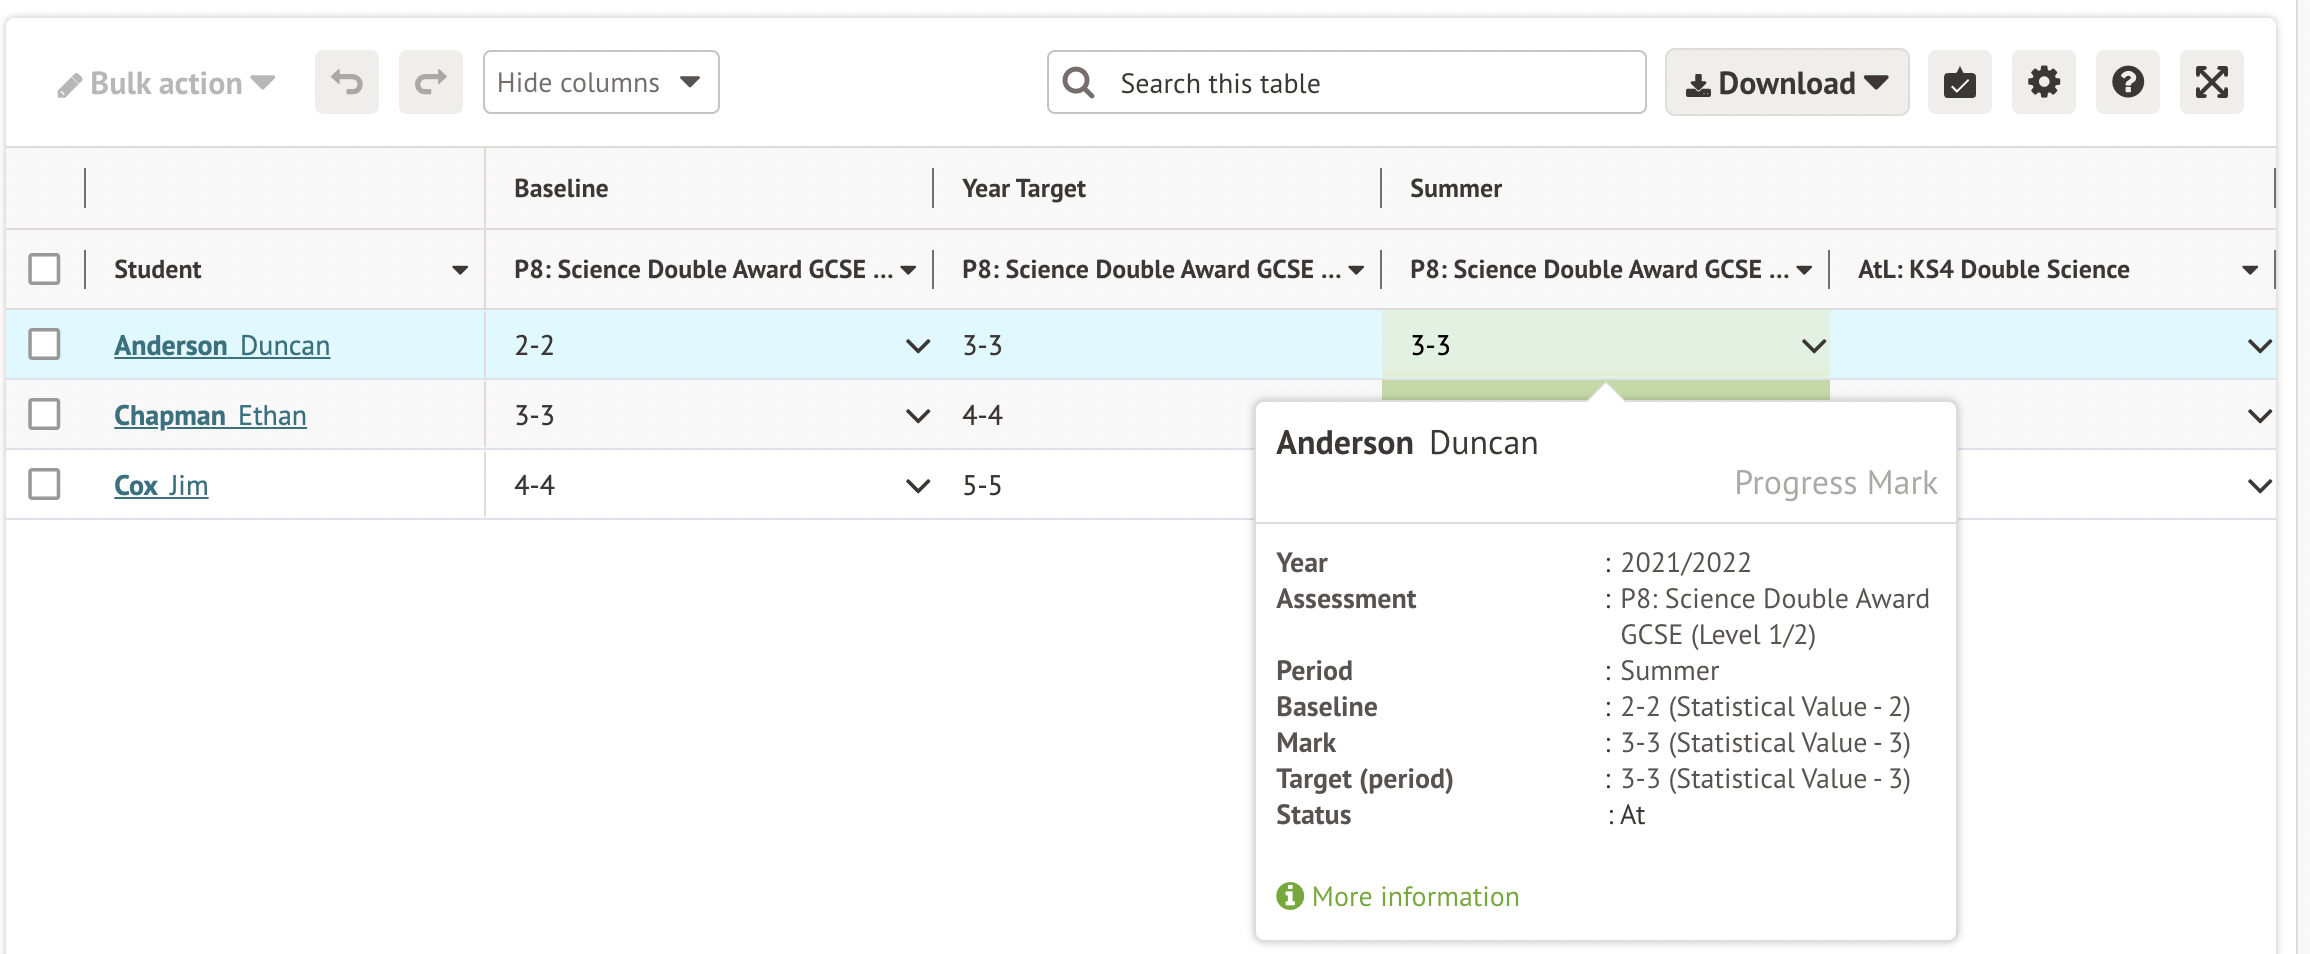Image resolution: width=2310 pixels, height=954 pixels.
Task: Expand table to fullscreen
Action: coord(2211,82)
